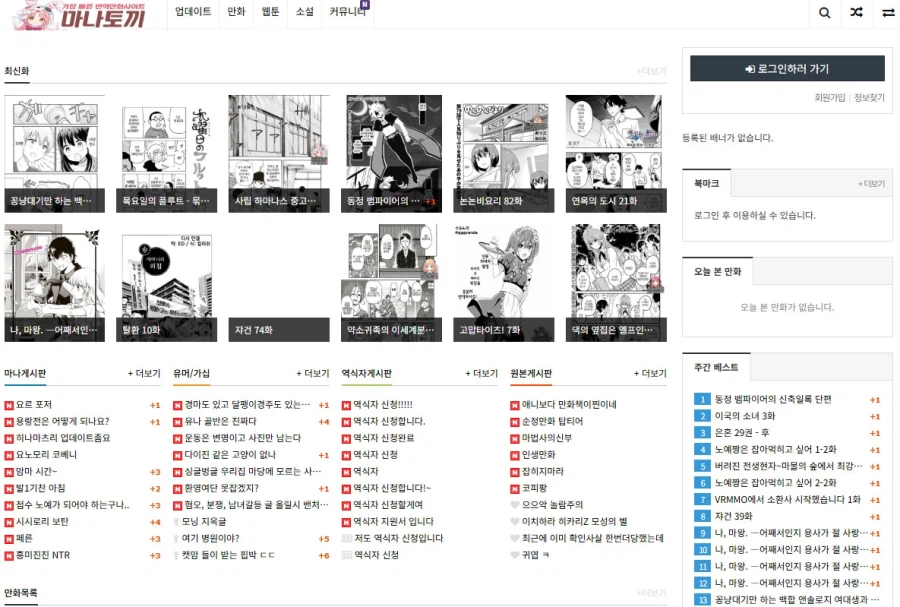Open post 좋미진진 NTR

(43, 555)
